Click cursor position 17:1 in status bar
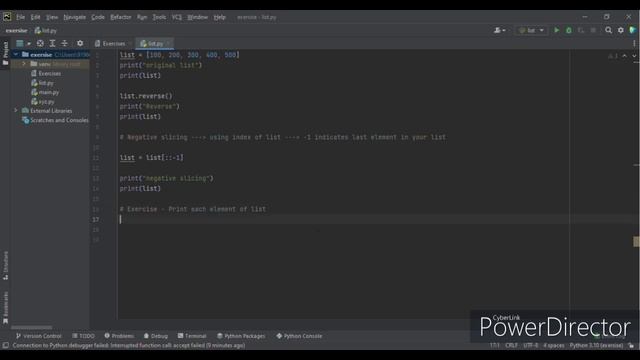Image resolution: width=640 pixels, height=360 pixels. [494, 346]
